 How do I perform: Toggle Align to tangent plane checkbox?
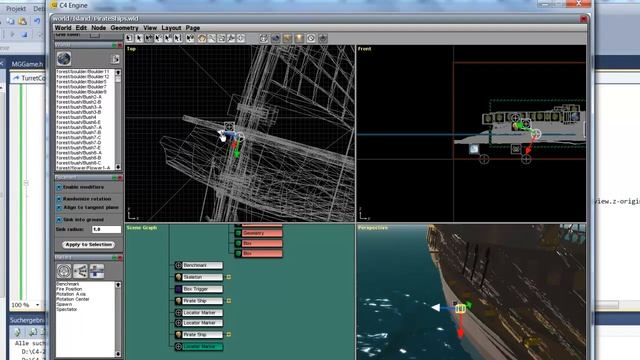[x=59, y=208]
